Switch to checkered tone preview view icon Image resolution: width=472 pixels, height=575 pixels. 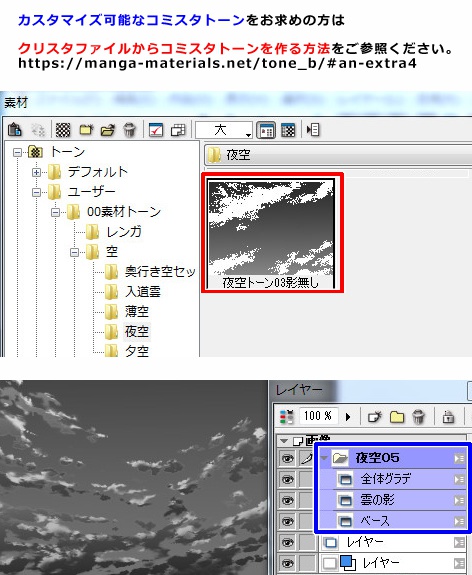[288, 130]
